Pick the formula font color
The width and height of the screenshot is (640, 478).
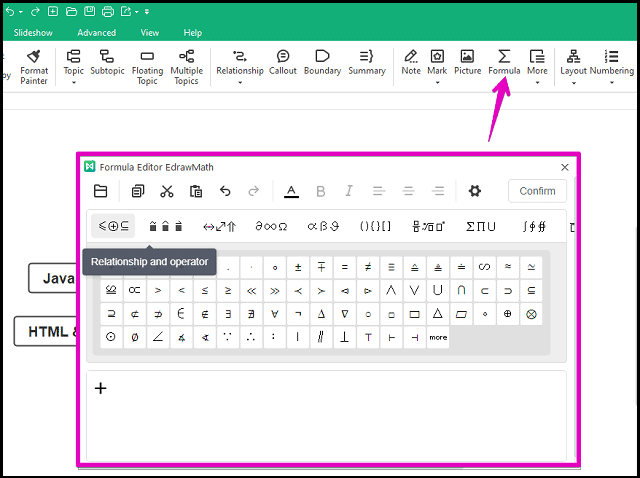click(x=291, y=191)
